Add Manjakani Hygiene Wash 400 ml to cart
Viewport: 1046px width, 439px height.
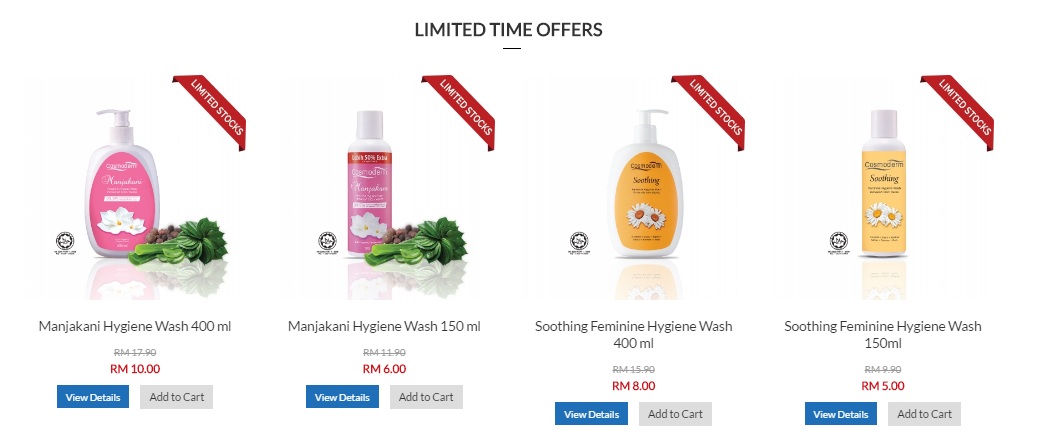pyautogui.click(x=177, y=397)
